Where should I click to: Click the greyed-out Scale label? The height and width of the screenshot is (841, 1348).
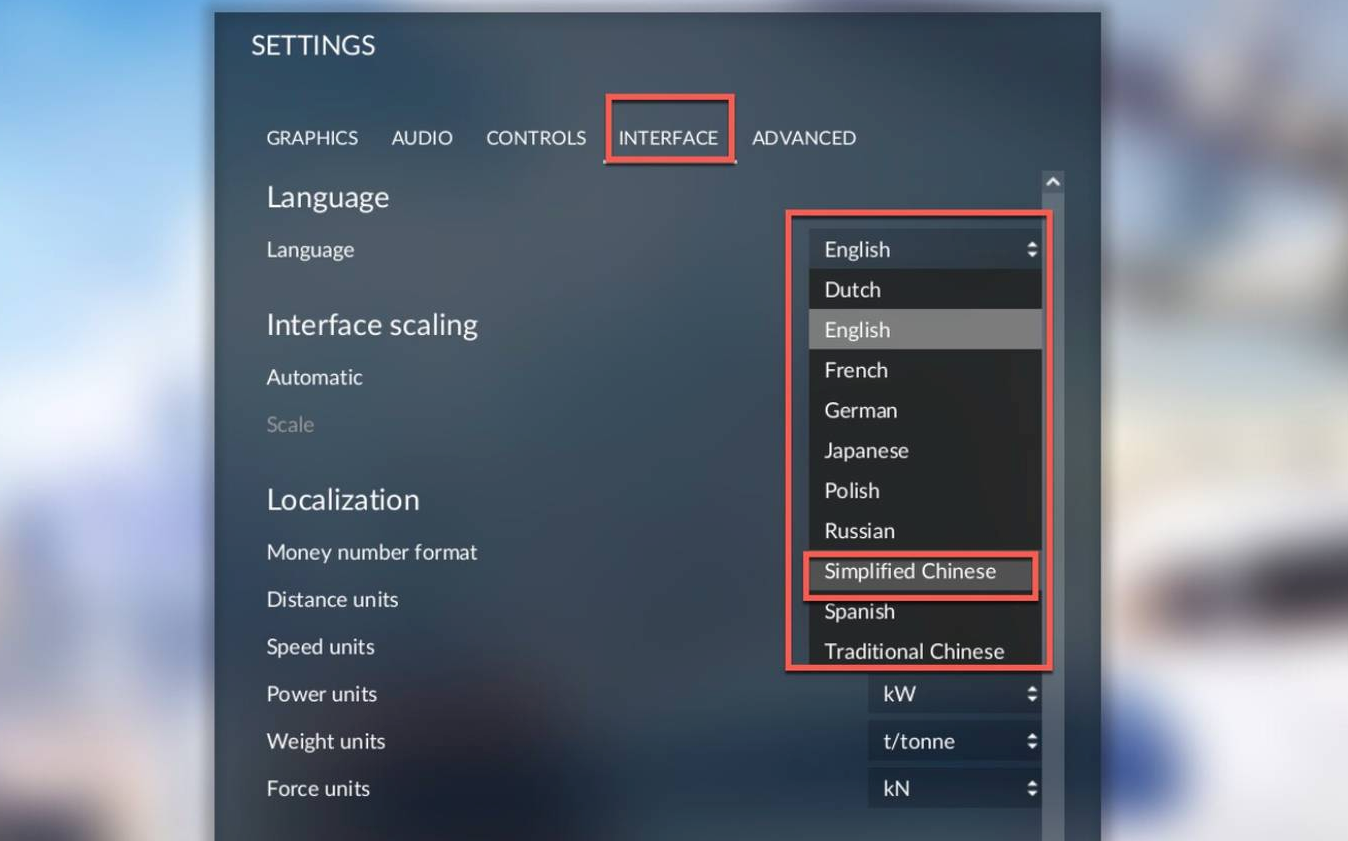pyautogui.click(x=290, y=424)
